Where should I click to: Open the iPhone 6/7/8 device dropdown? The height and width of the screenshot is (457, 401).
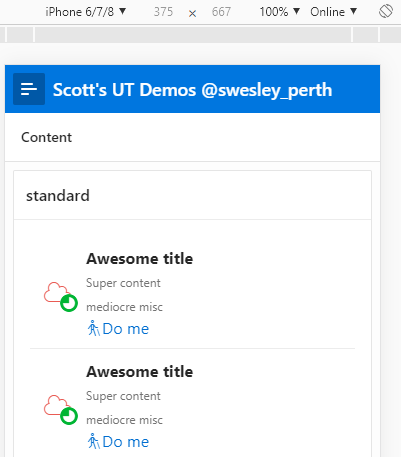pyautogui.click(x=86, y=12)
